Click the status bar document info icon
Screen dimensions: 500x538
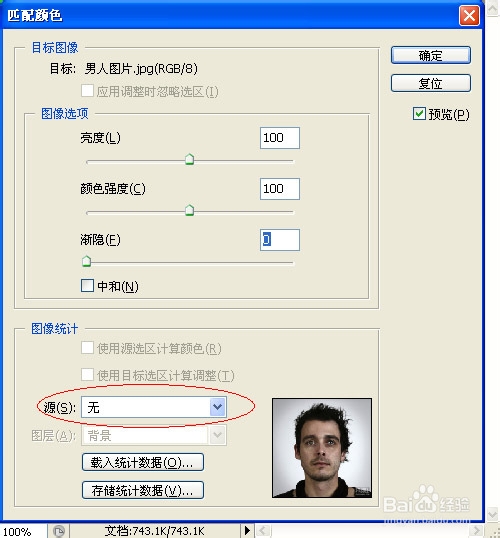[59, 531]
